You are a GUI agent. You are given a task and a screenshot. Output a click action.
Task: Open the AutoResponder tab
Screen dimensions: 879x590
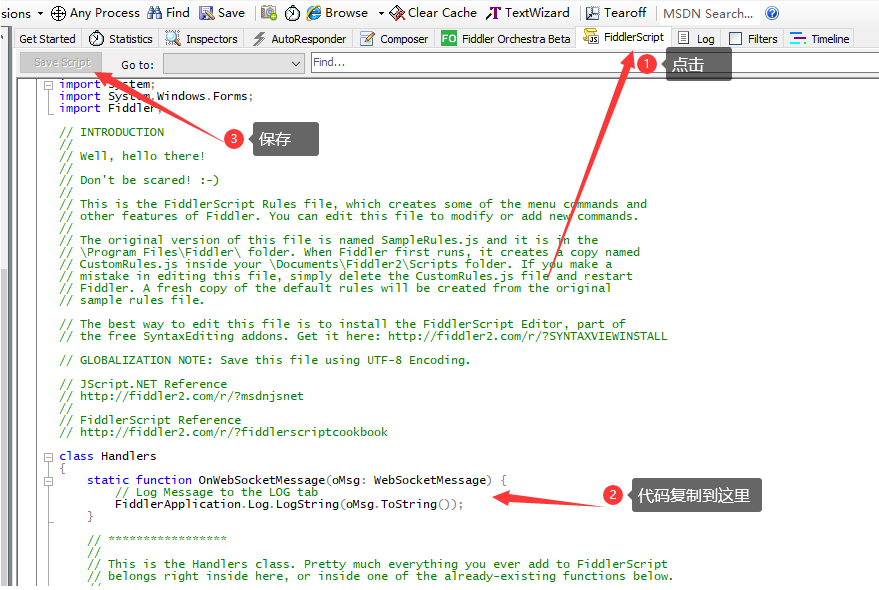299,39
